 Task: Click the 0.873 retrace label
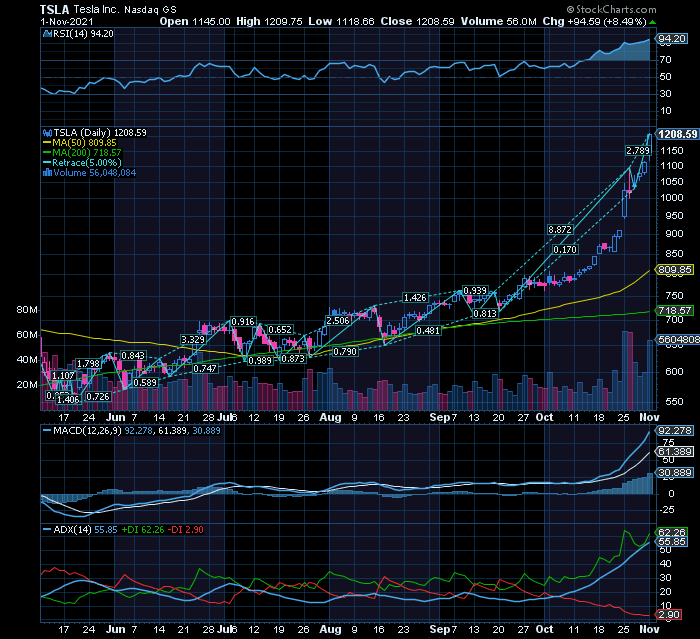pos(293,359)
